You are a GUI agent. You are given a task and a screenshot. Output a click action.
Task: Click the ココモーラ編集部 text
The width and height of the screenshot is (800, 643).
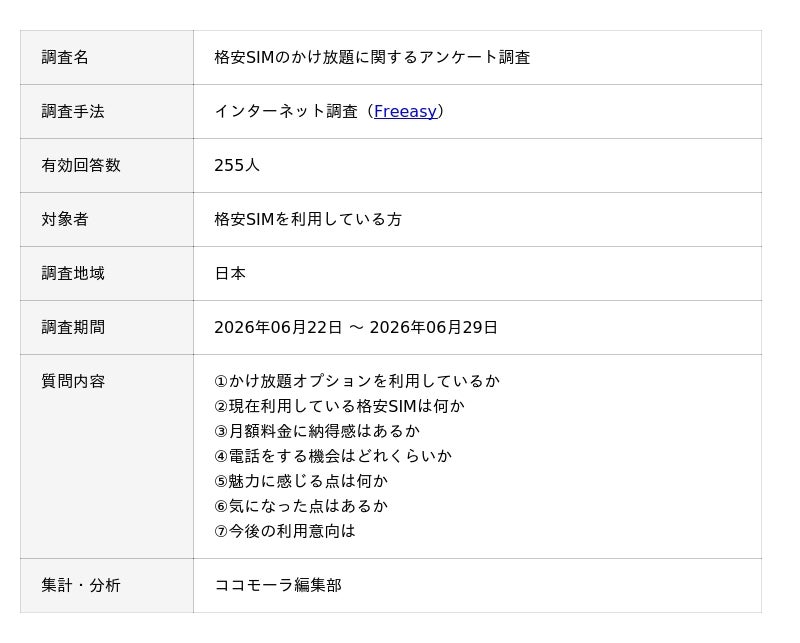[x=278, y=585]
